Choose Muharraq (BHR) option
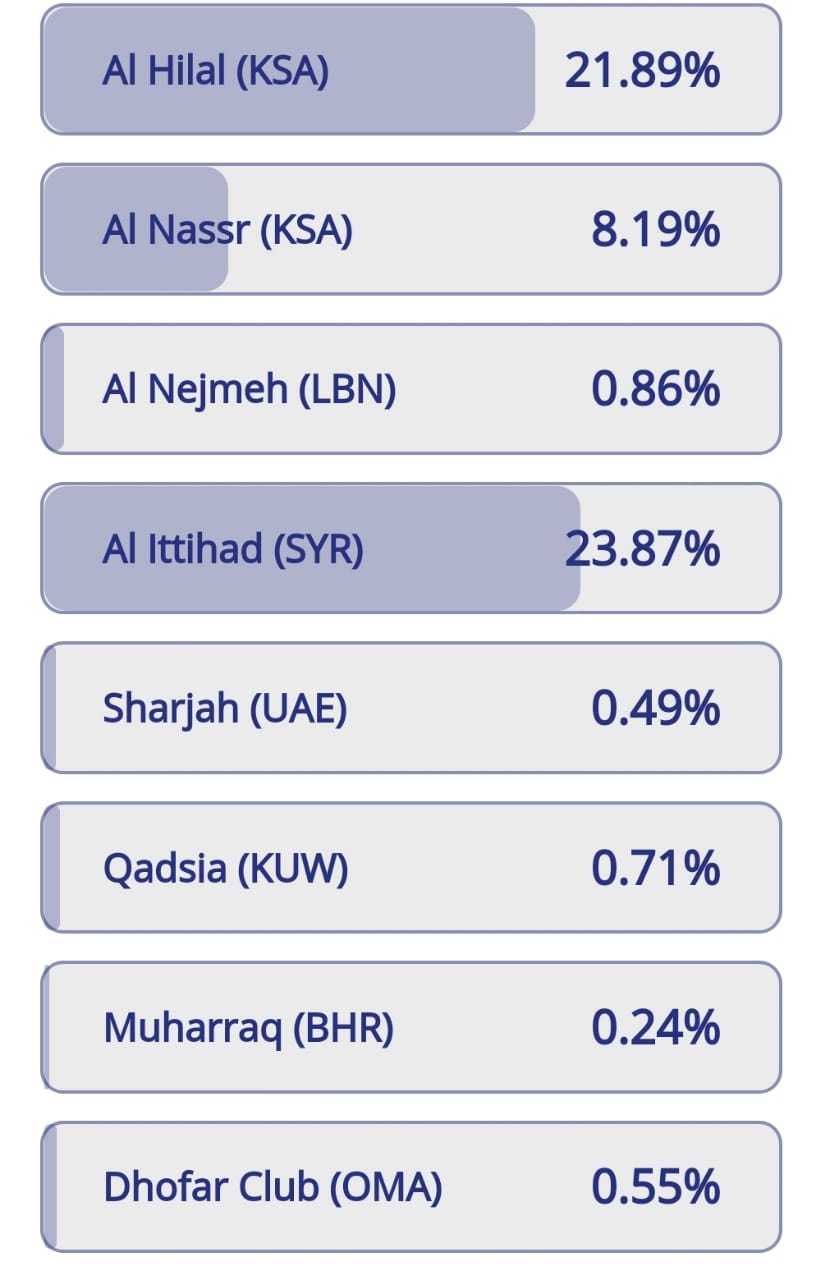 pyautogui.click(x=411, y=1027)
